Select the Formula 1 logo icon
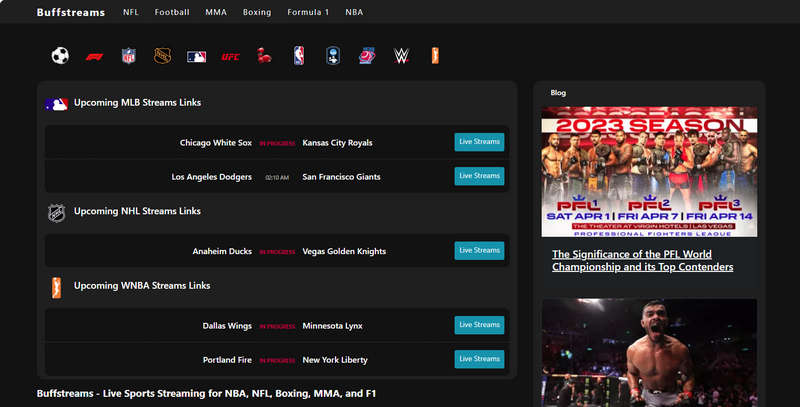 click(94, 57)
